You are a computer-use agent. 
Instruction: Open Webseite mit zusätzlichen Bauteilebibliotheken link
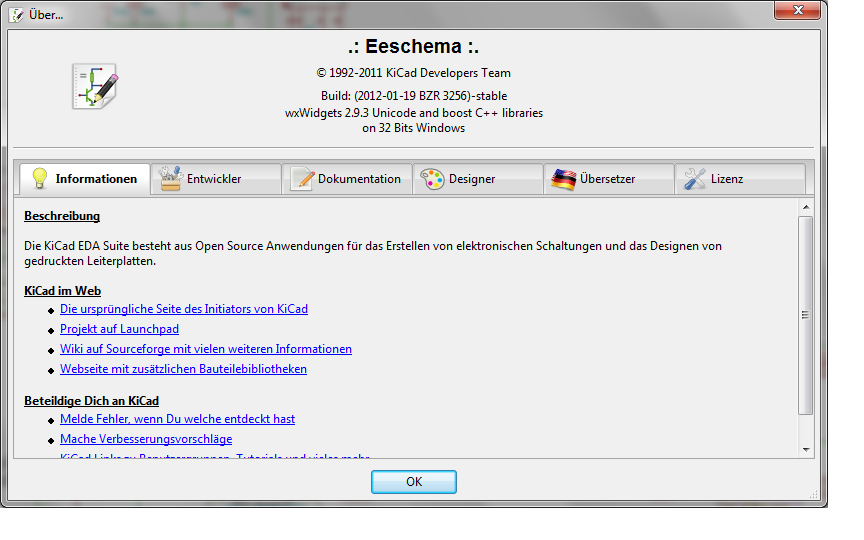click(x=183, y=369)
